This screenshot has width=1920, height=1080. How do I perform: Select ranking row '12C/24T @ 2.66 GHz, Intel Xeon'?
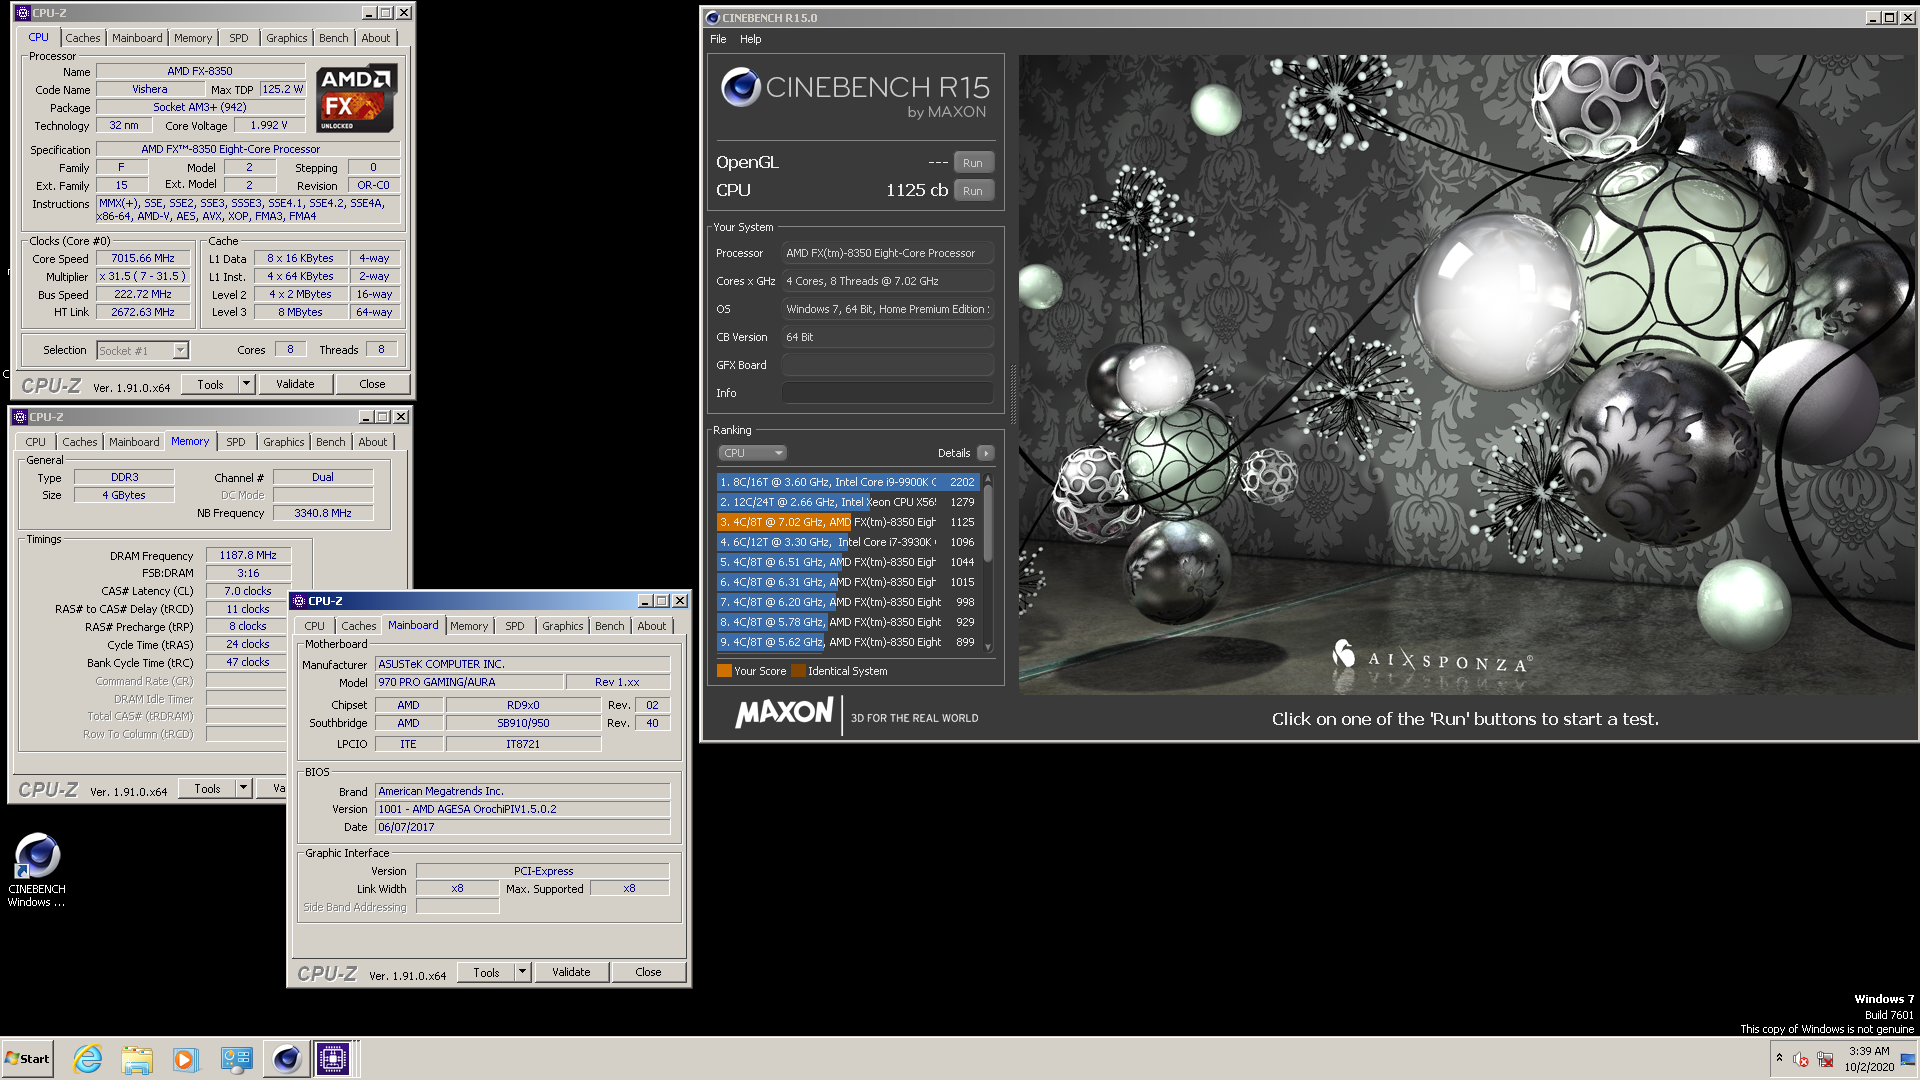click(848, 502)
